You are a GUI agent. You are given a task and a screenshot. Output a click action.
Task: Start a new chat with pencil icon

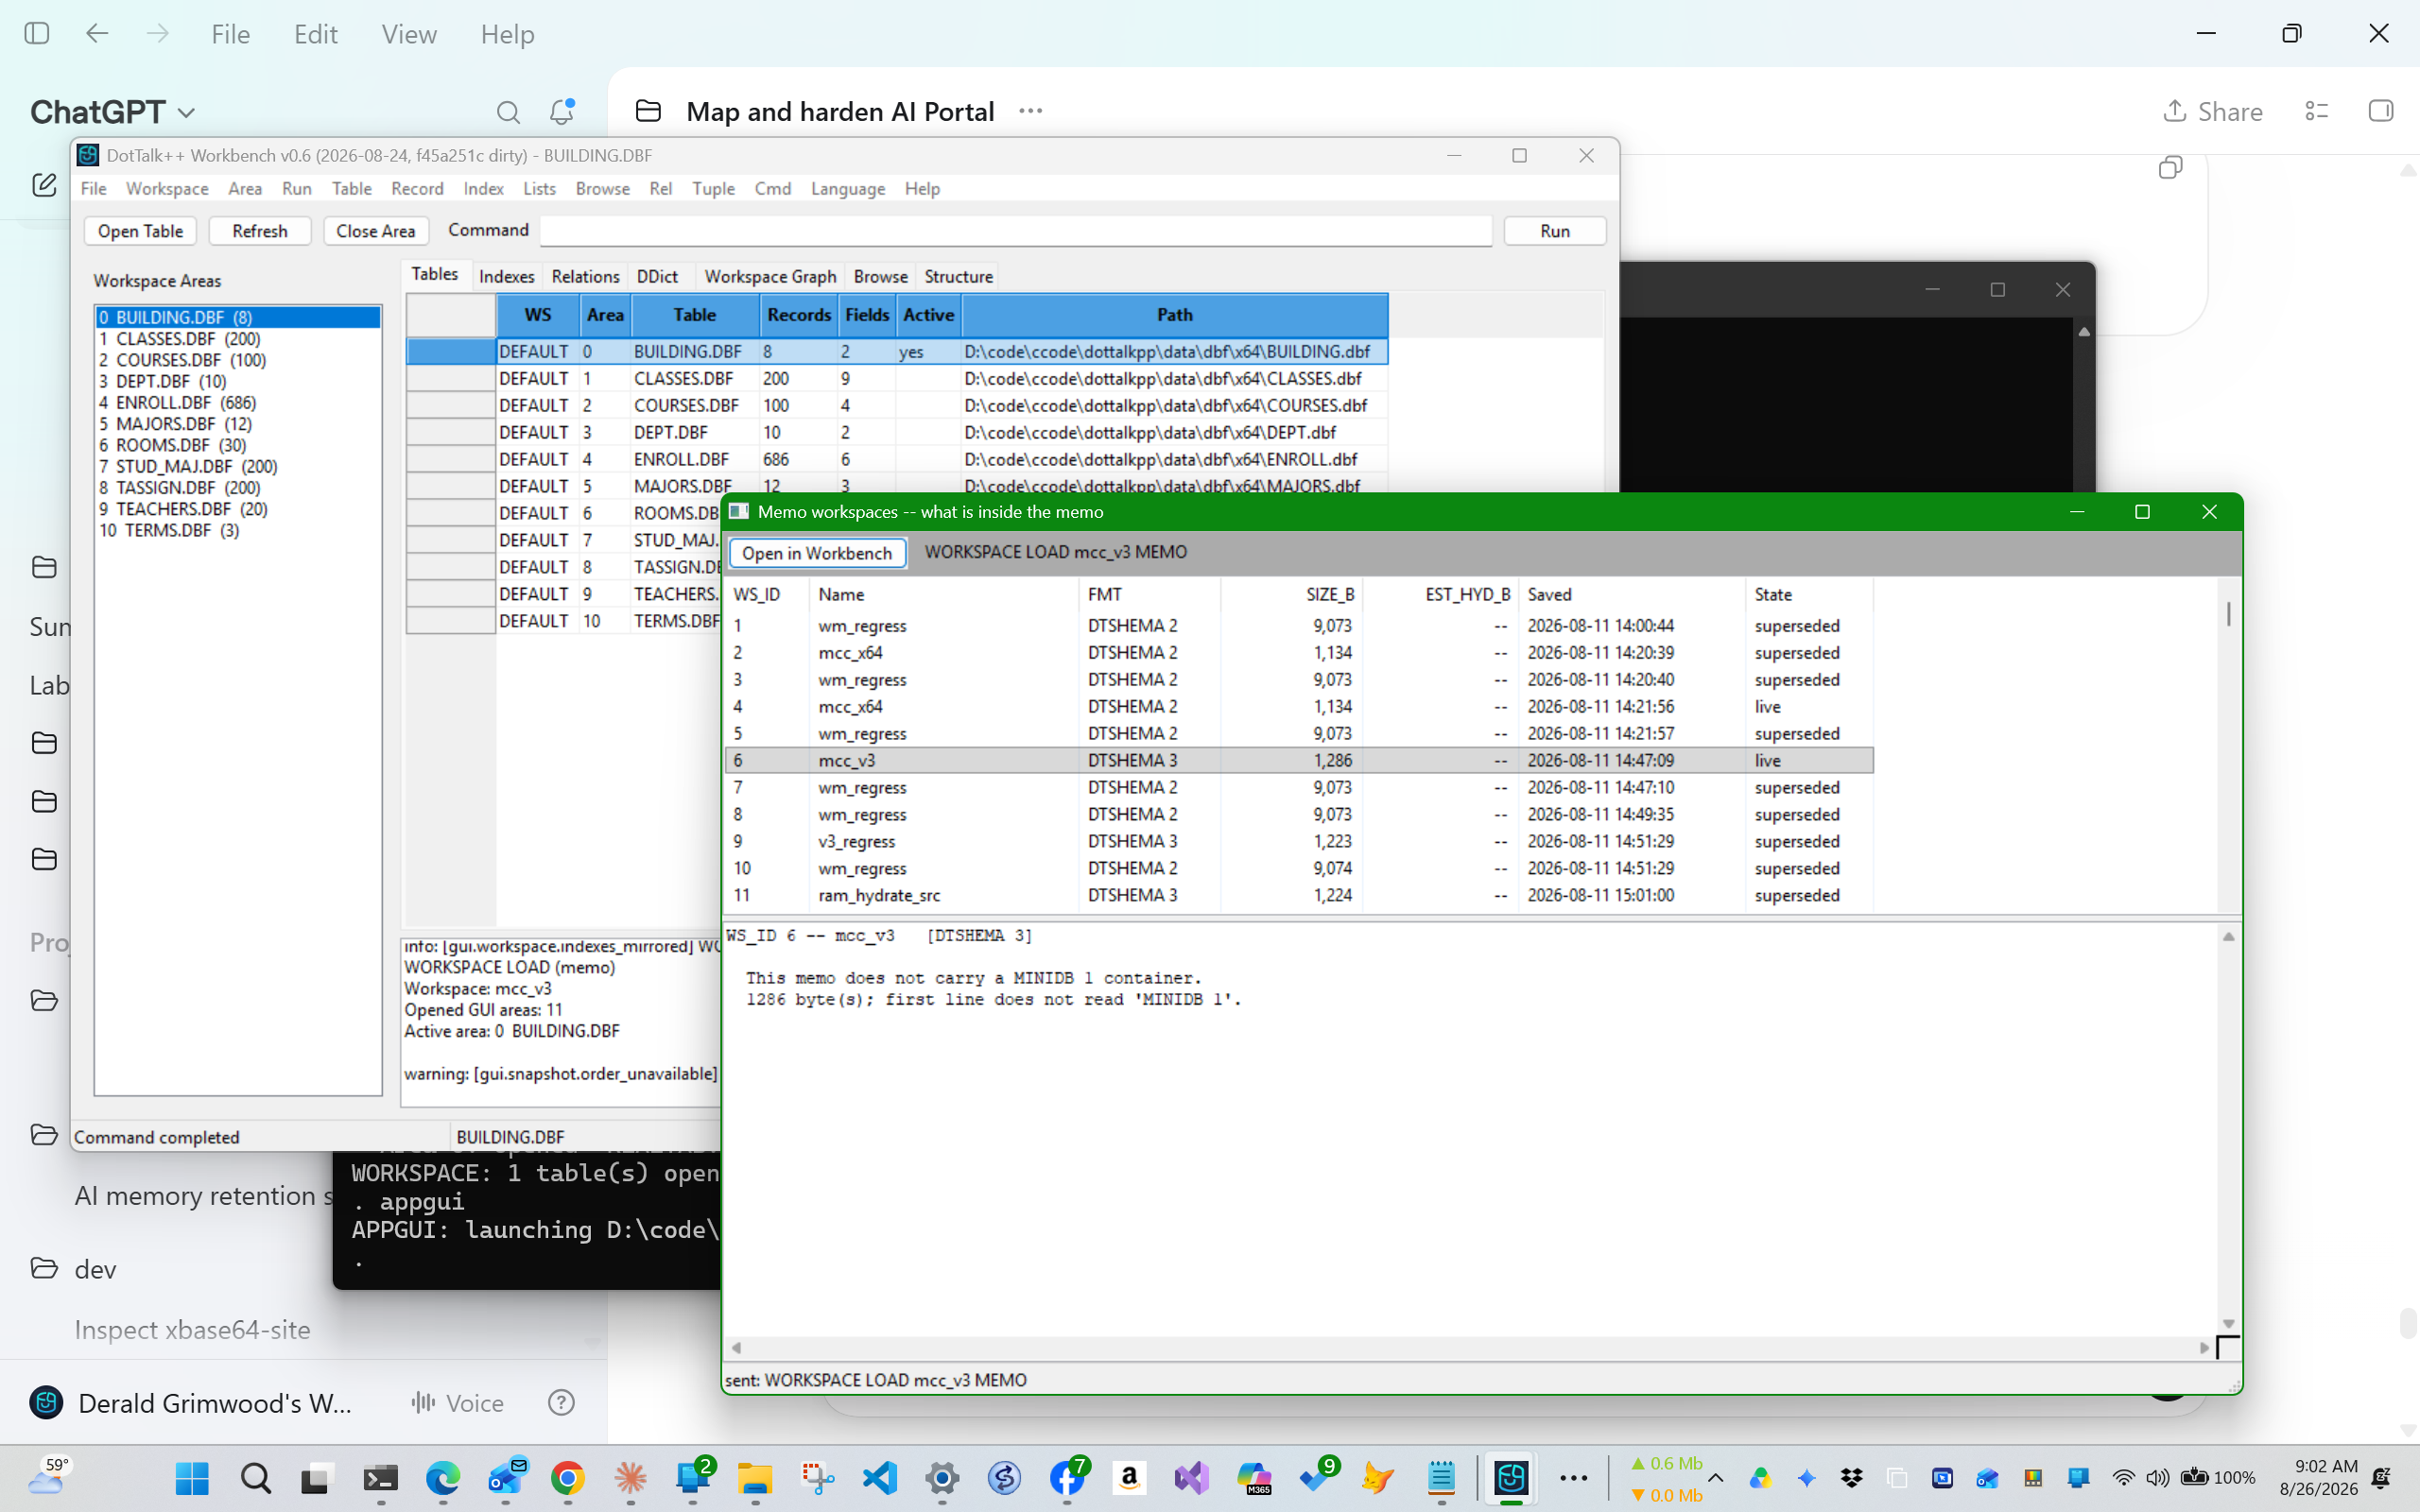pyautogui.click(x=44, y=184)
